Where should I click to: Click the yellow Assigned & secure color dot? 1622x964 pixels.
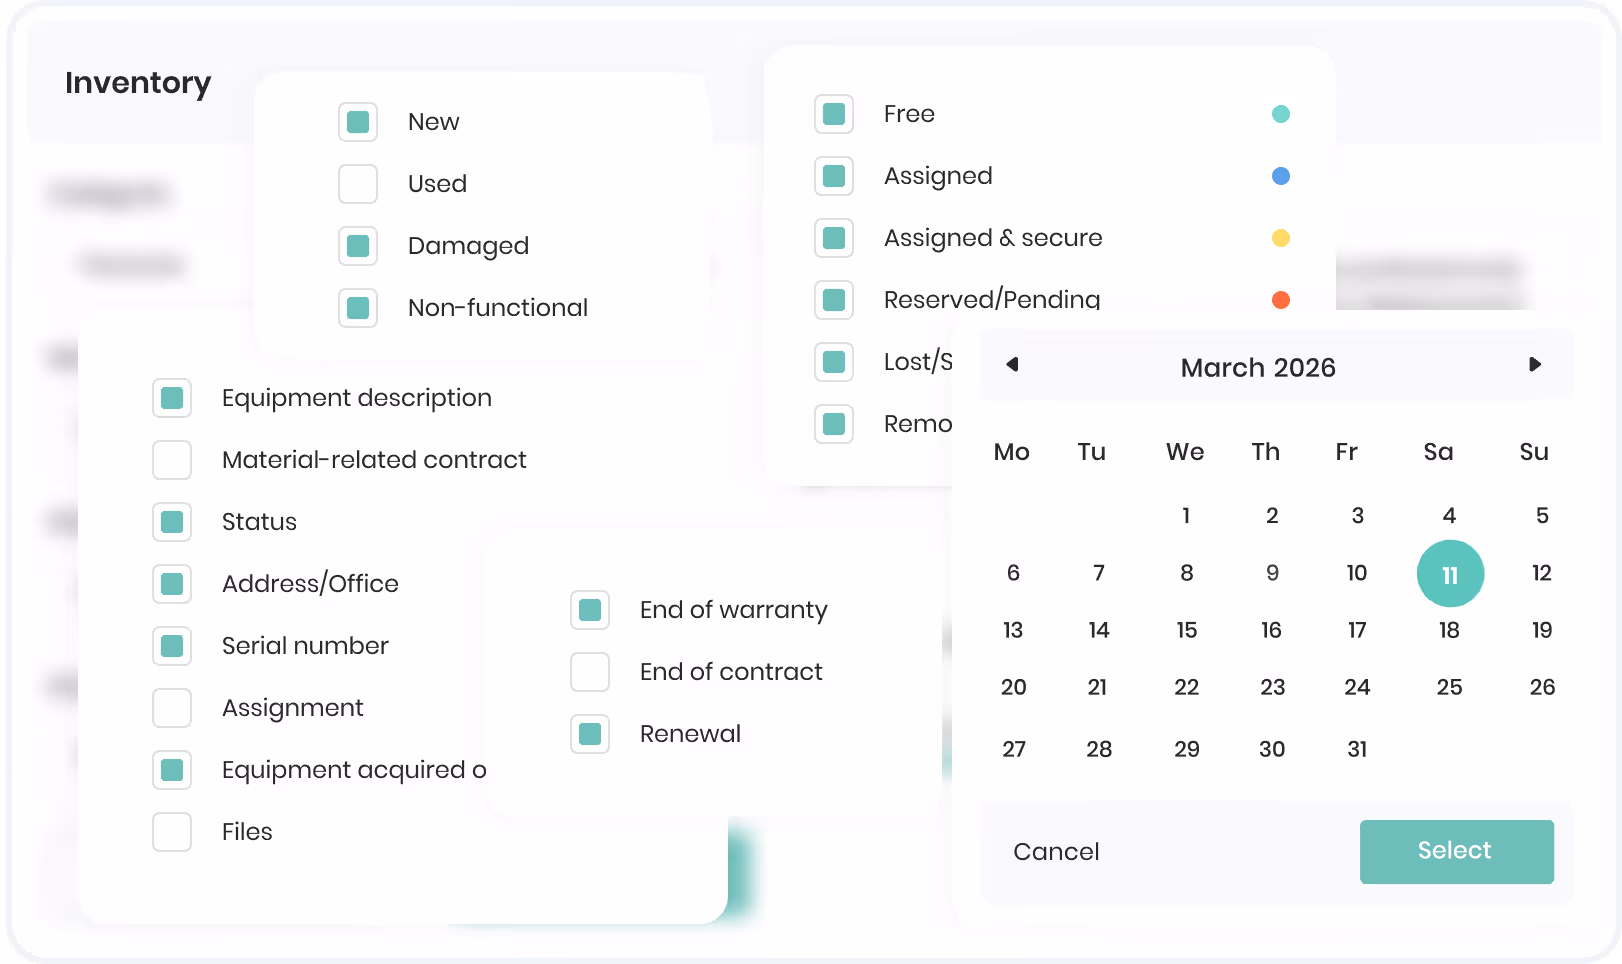click(x=1281, y=238)
